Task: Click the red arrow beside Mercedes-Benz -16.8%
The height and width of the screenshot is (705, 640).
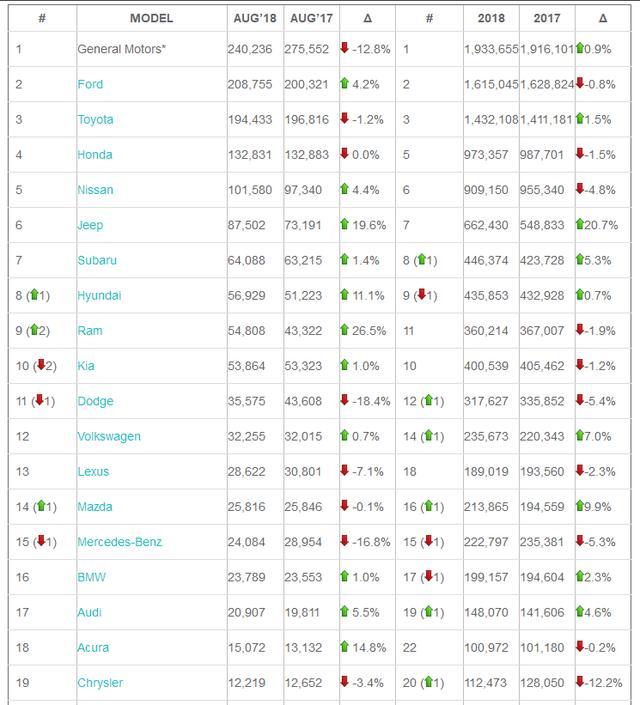Action: click(345, 542)
